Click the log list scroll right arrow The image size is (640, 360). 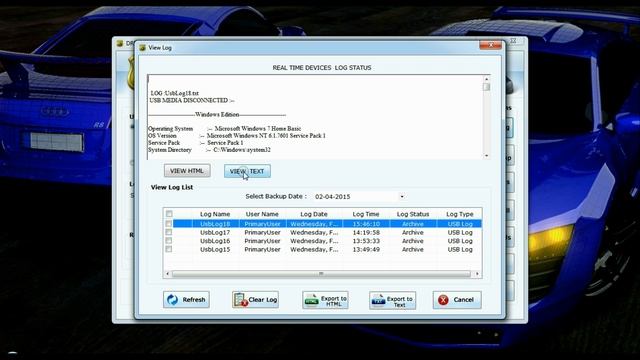click(477, 274)
